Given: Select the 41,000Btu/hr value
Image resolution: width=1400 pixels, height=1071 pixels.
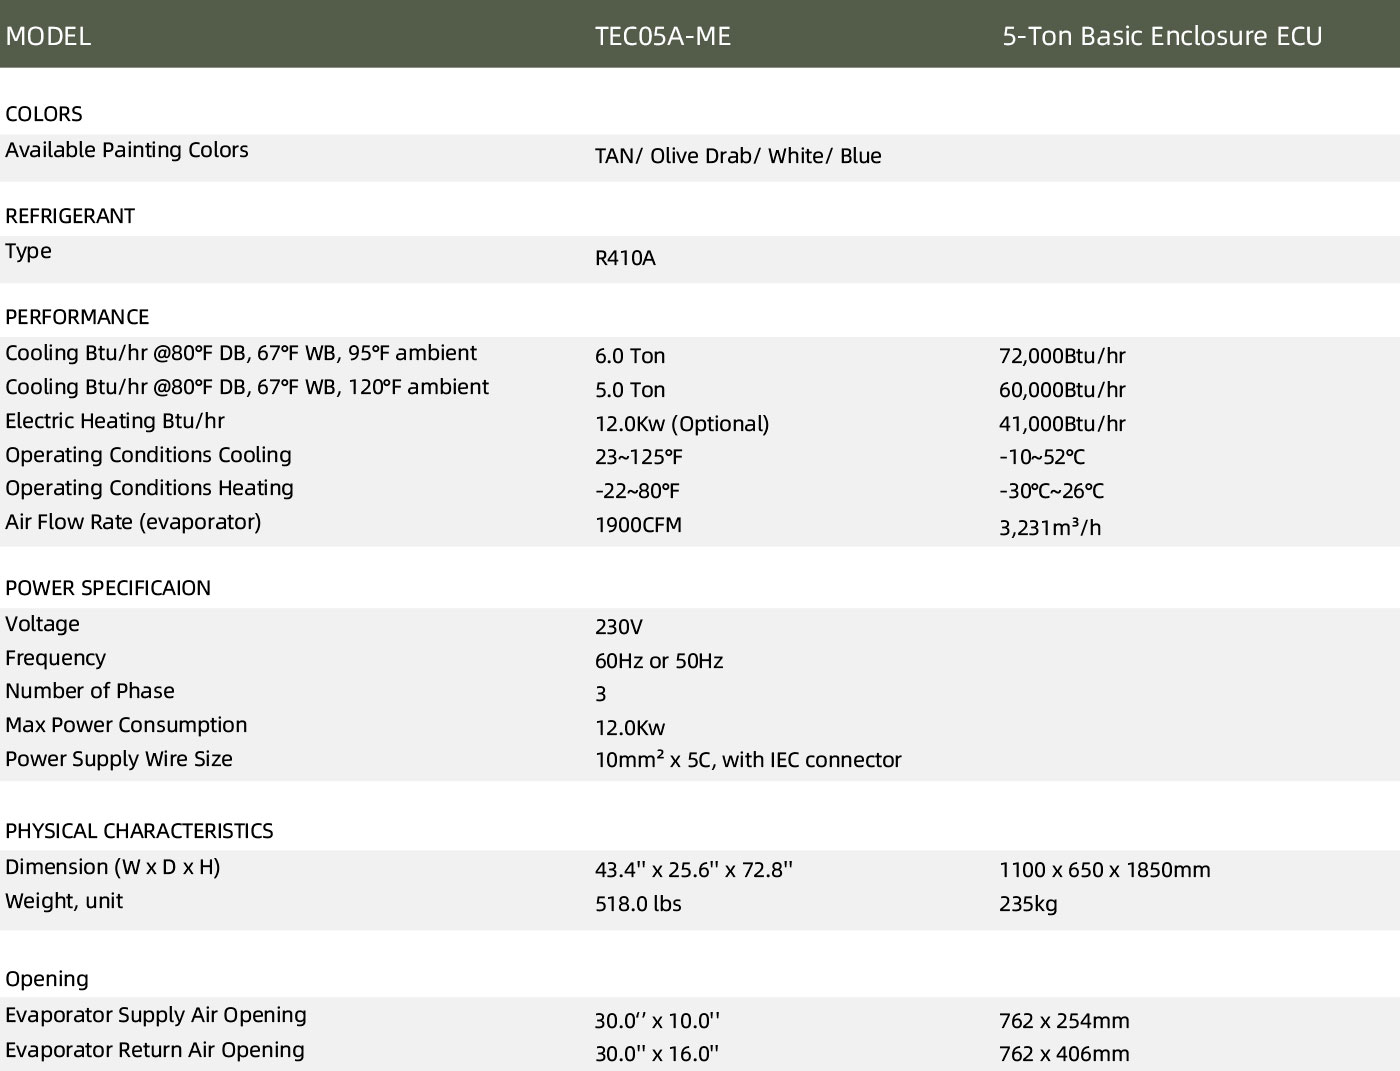Looking at the screenshot, I should (1062, 424).
